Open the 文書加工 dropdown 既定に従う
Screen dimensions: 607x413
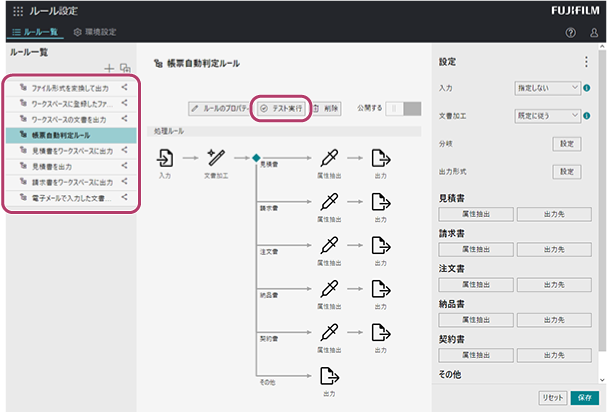(x=547, y=116)
